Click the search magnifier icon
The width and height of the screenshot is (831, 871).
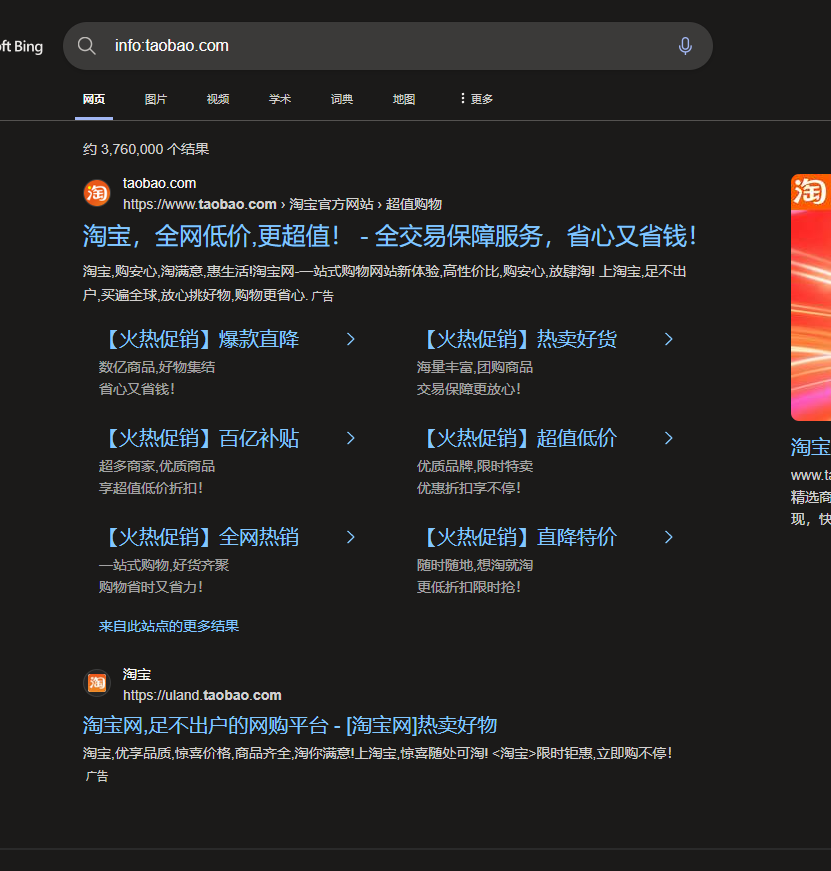click(87, 46)
